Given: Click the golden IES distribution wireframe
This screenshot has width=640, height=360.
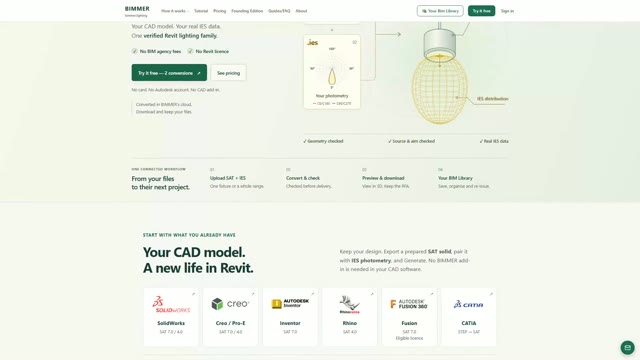Looking at the screenshot, I should (440, 91).
